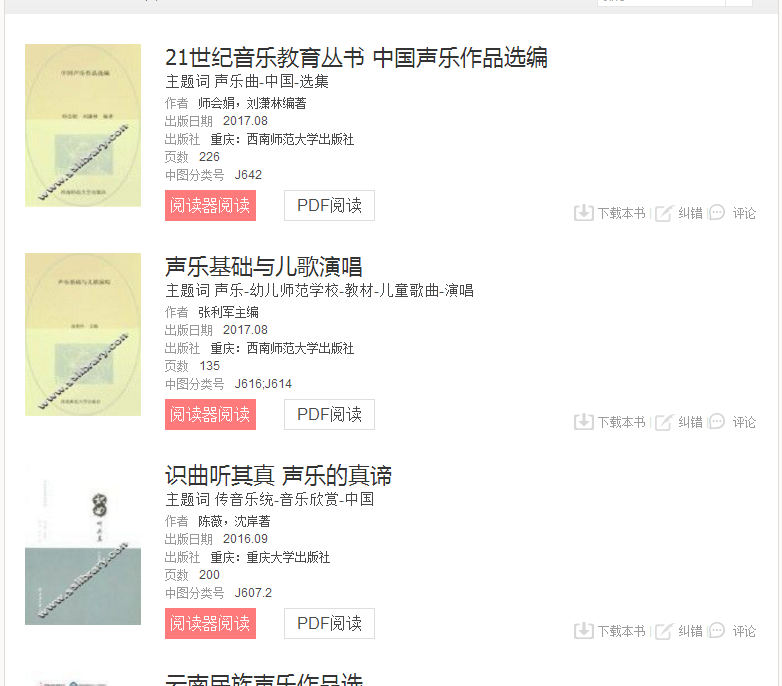Click 评论 comment icon for 识曲听其真
782x686 pixels.
click(717, 630)
